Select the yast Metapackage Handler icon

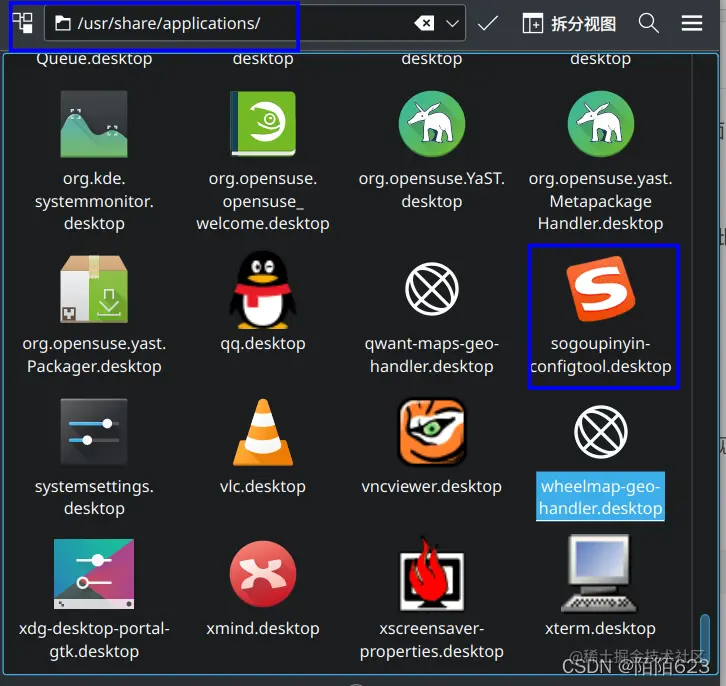601,124
